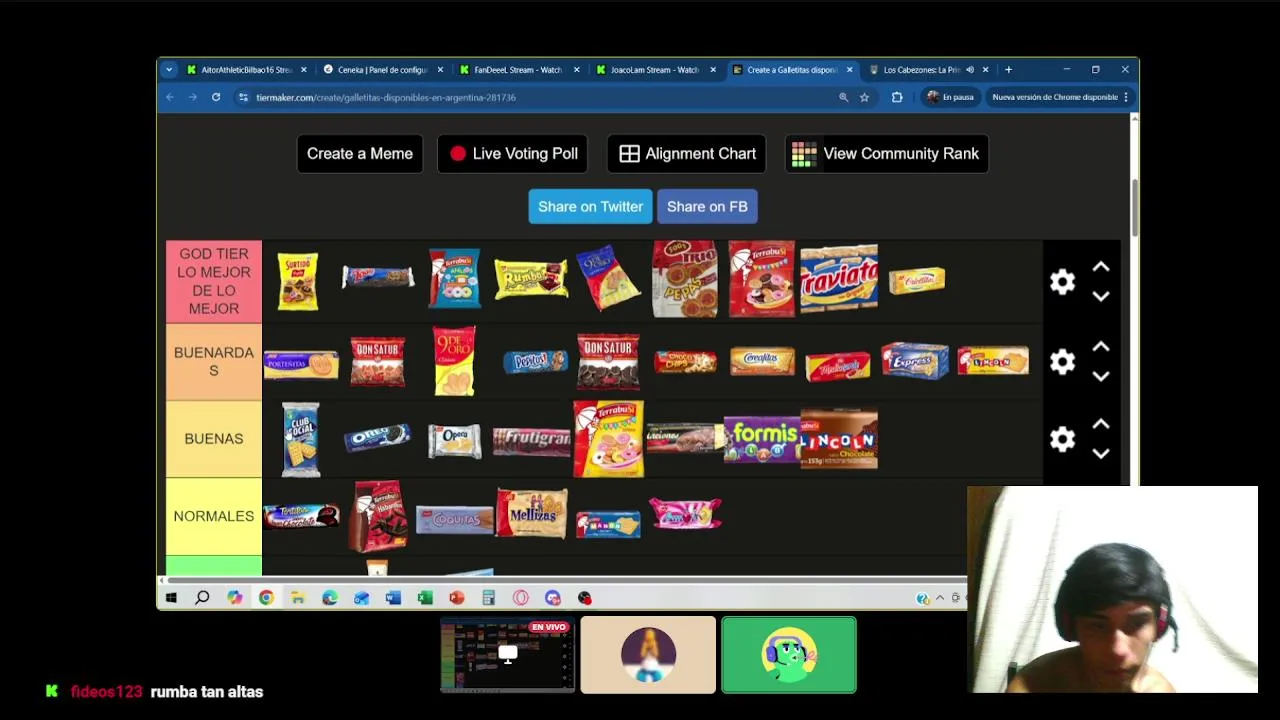Open Word from the taskbar
Screen dimensions: 1280x720
(393, 598)
